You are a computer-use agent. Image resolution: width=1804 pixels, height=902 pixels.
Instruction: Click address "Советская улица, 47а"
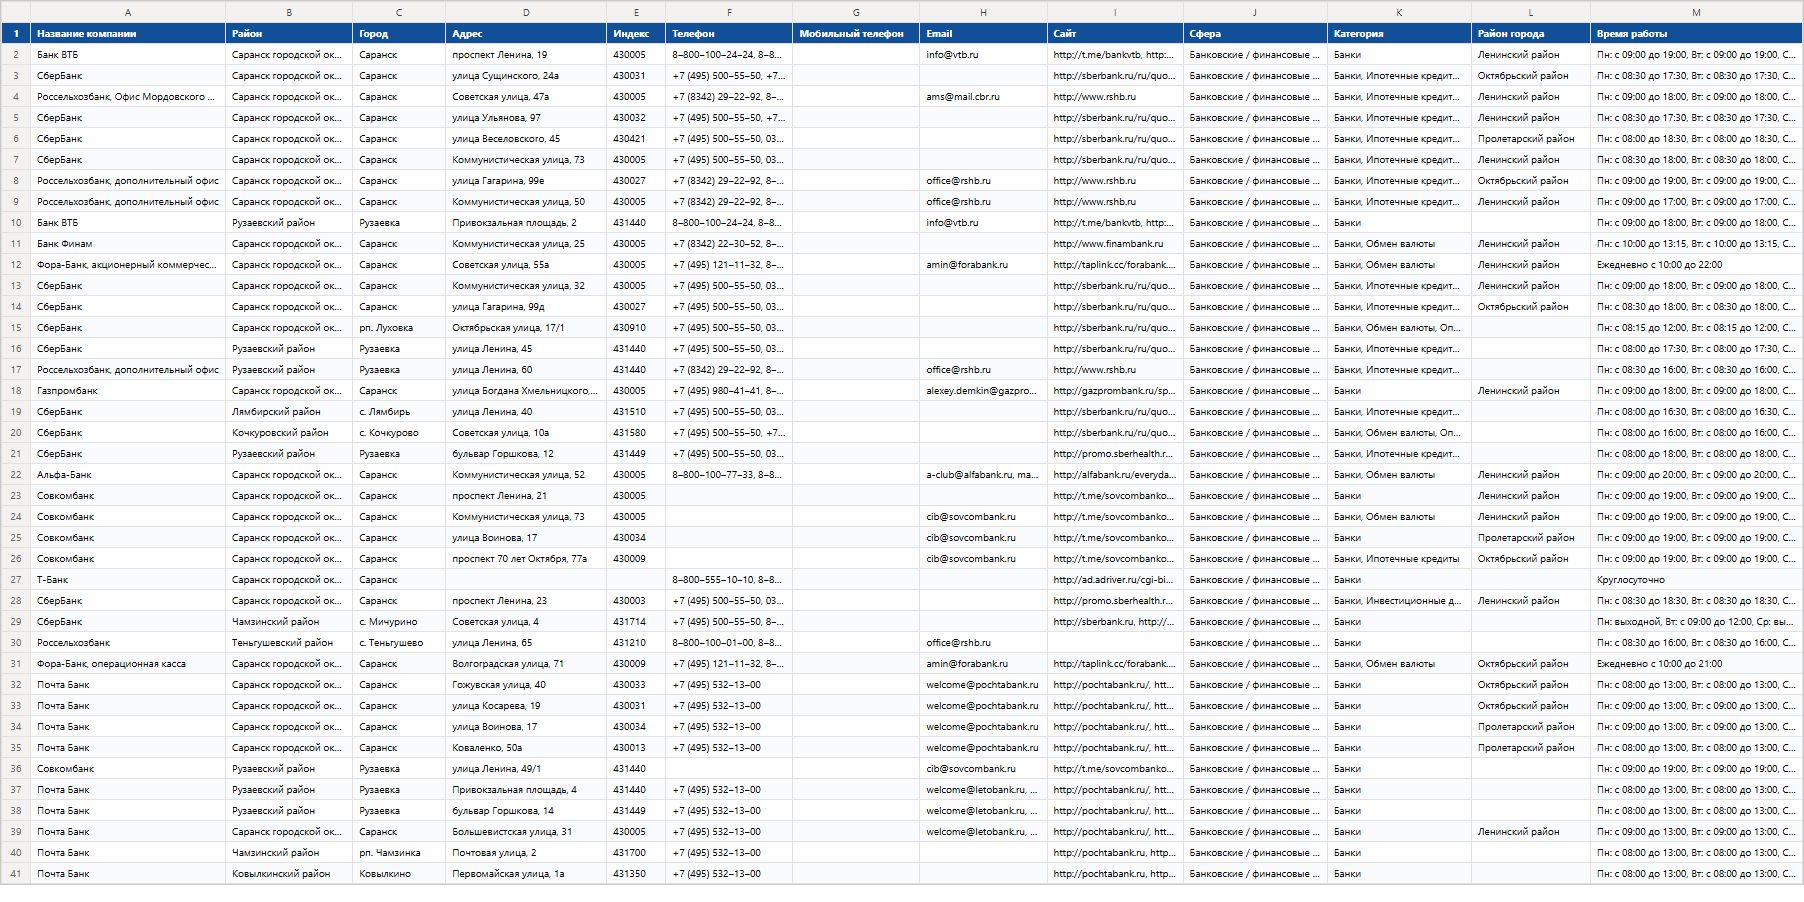(x=526, y=97)
